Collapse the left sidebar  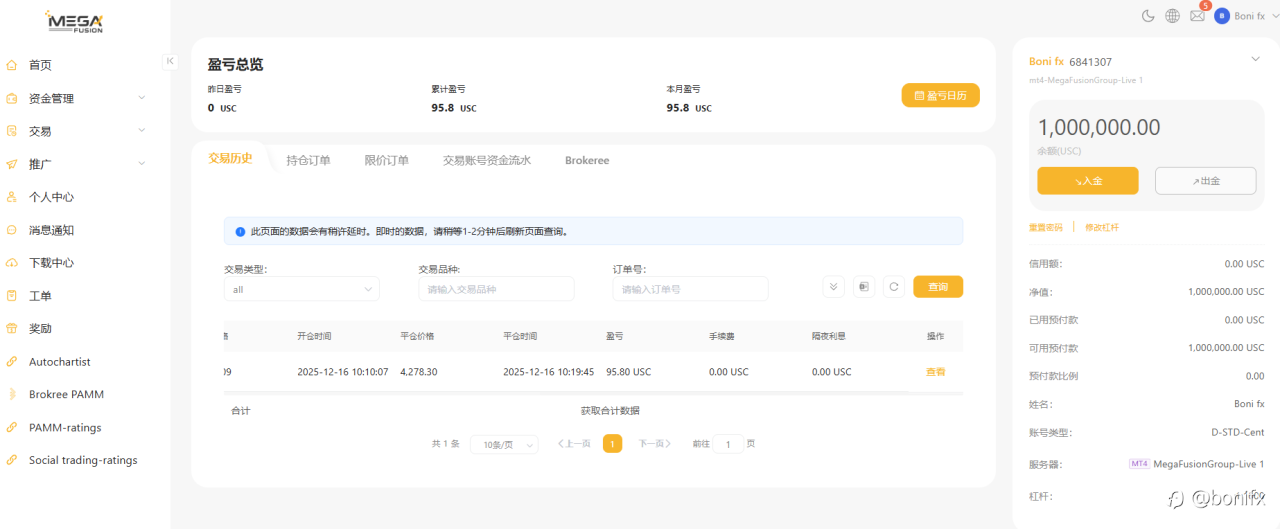pyautogui.click(x=170, y=61)
